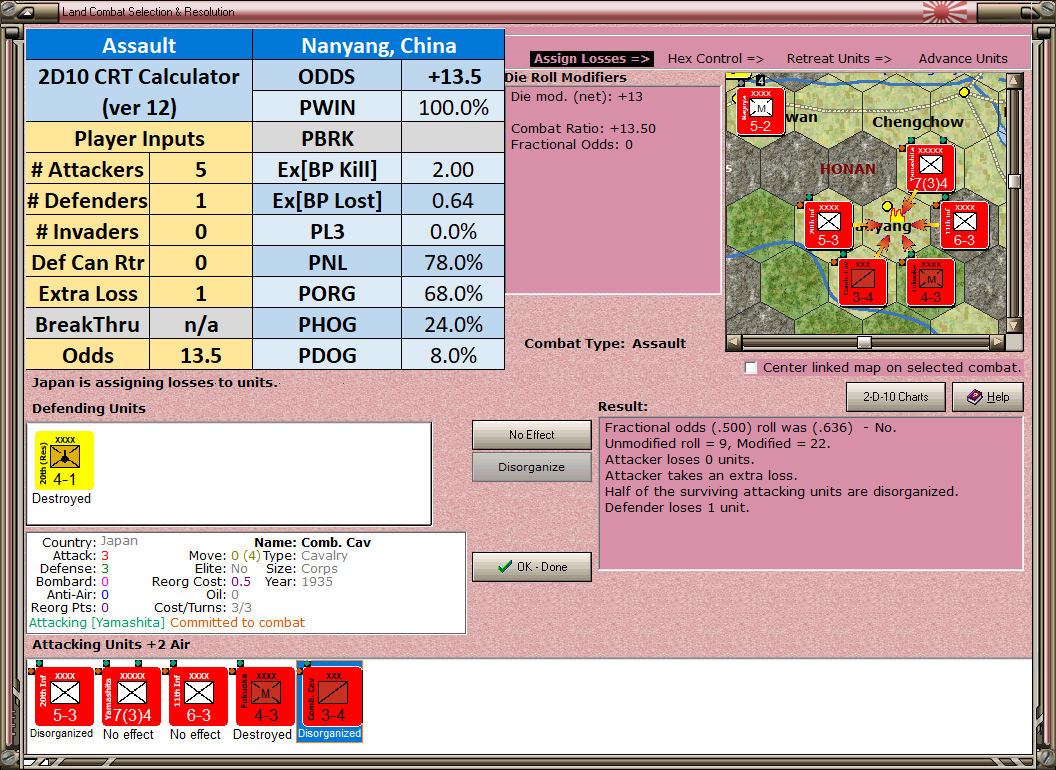
Task: Click the Fukuoka 4-3 map counter
Action: (930, 282)
